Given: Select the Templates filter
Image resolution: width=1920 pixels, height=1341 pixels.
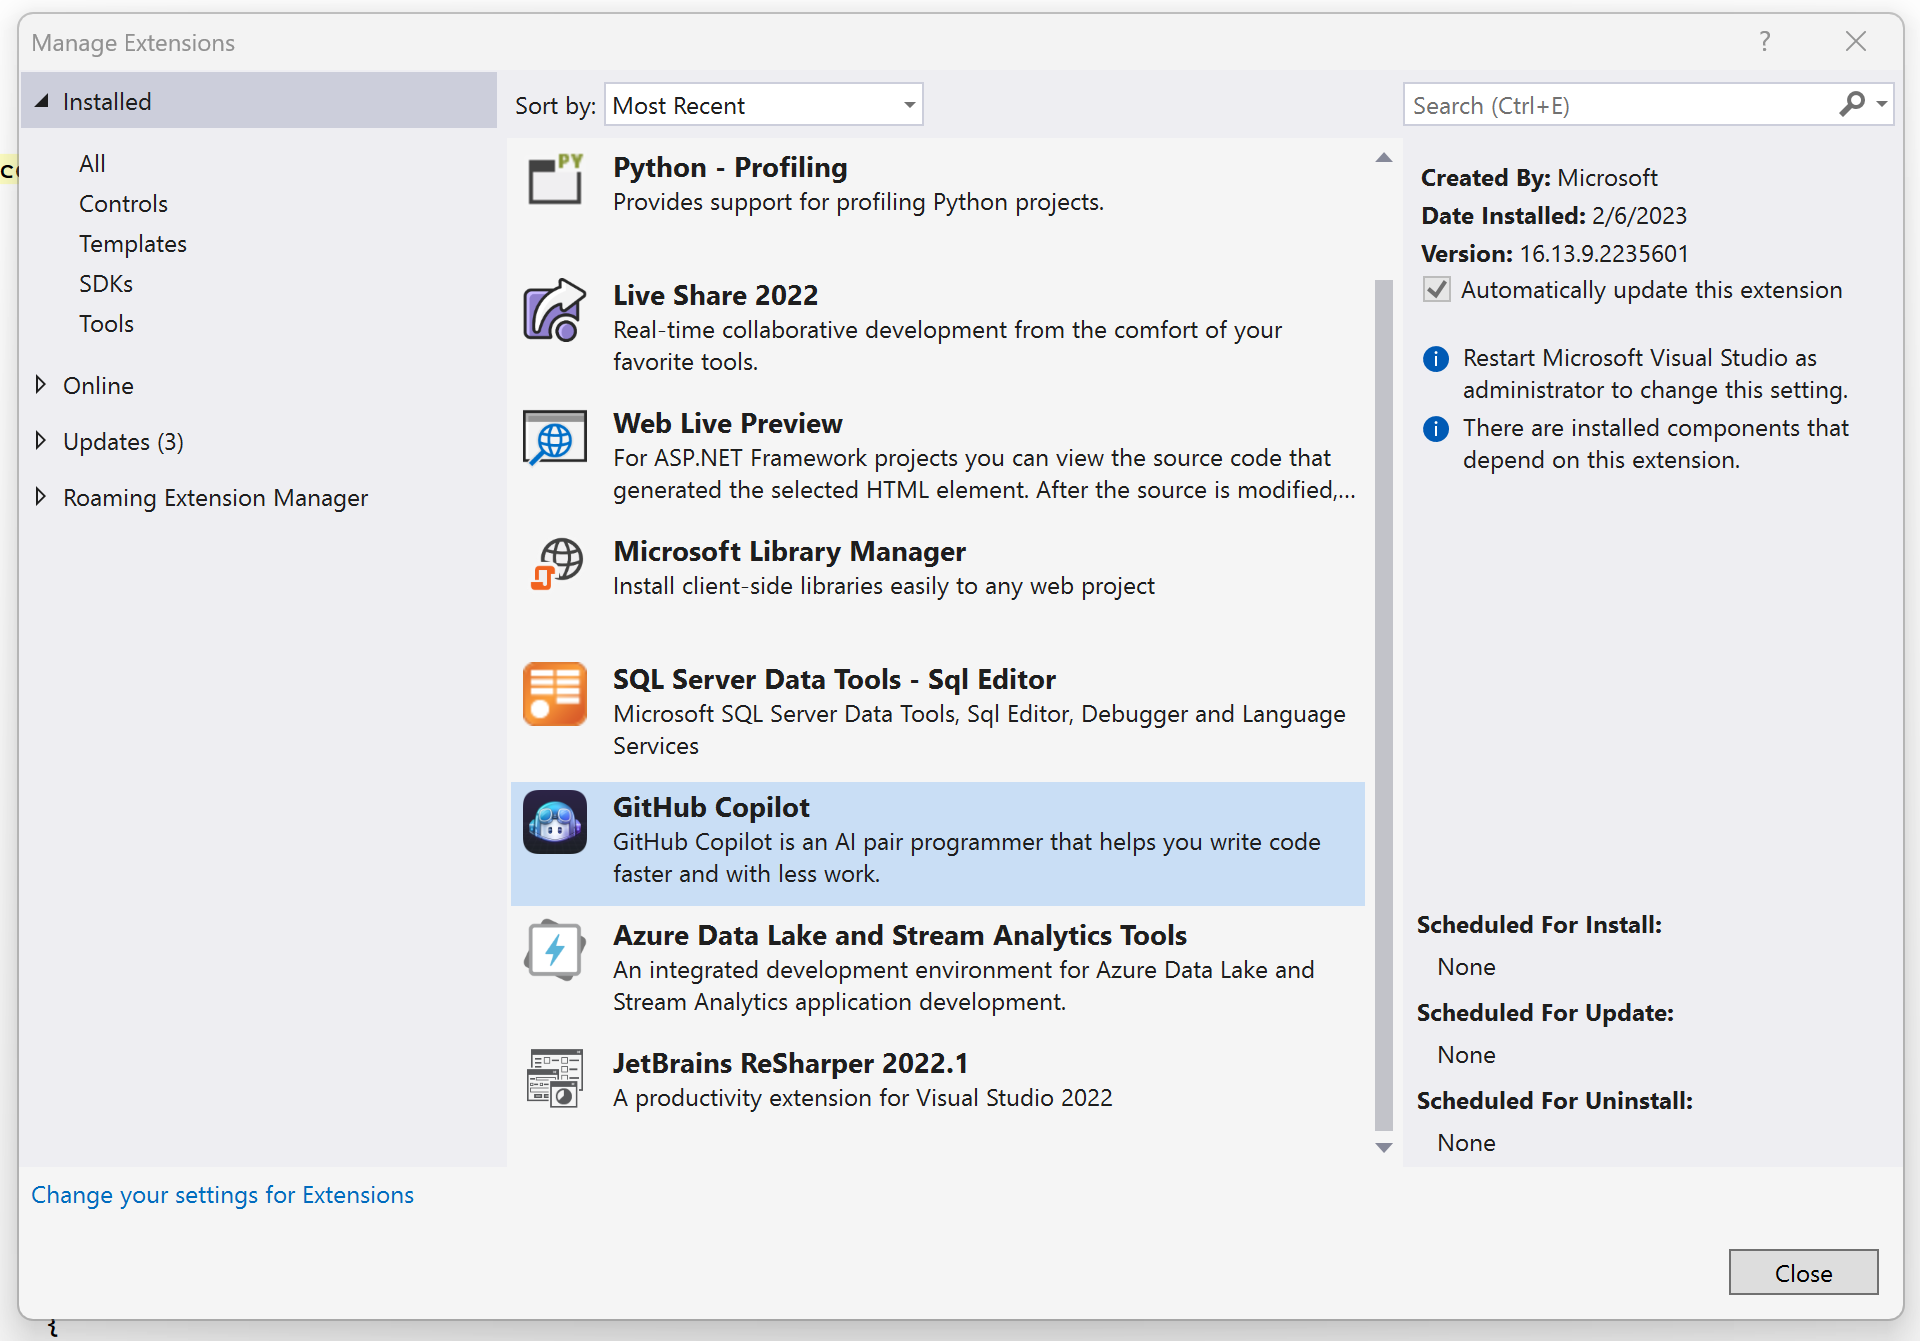Looking at the screenshot, I should tap(133, 244).
